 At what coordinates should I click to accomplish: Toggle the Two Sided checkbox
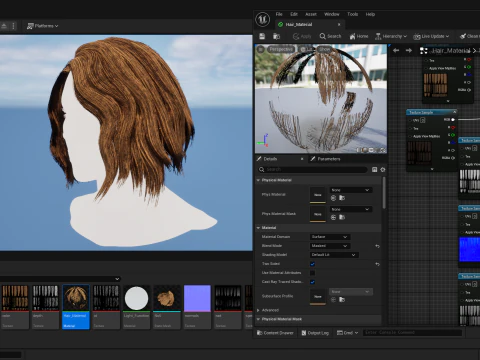coord(312,264)
